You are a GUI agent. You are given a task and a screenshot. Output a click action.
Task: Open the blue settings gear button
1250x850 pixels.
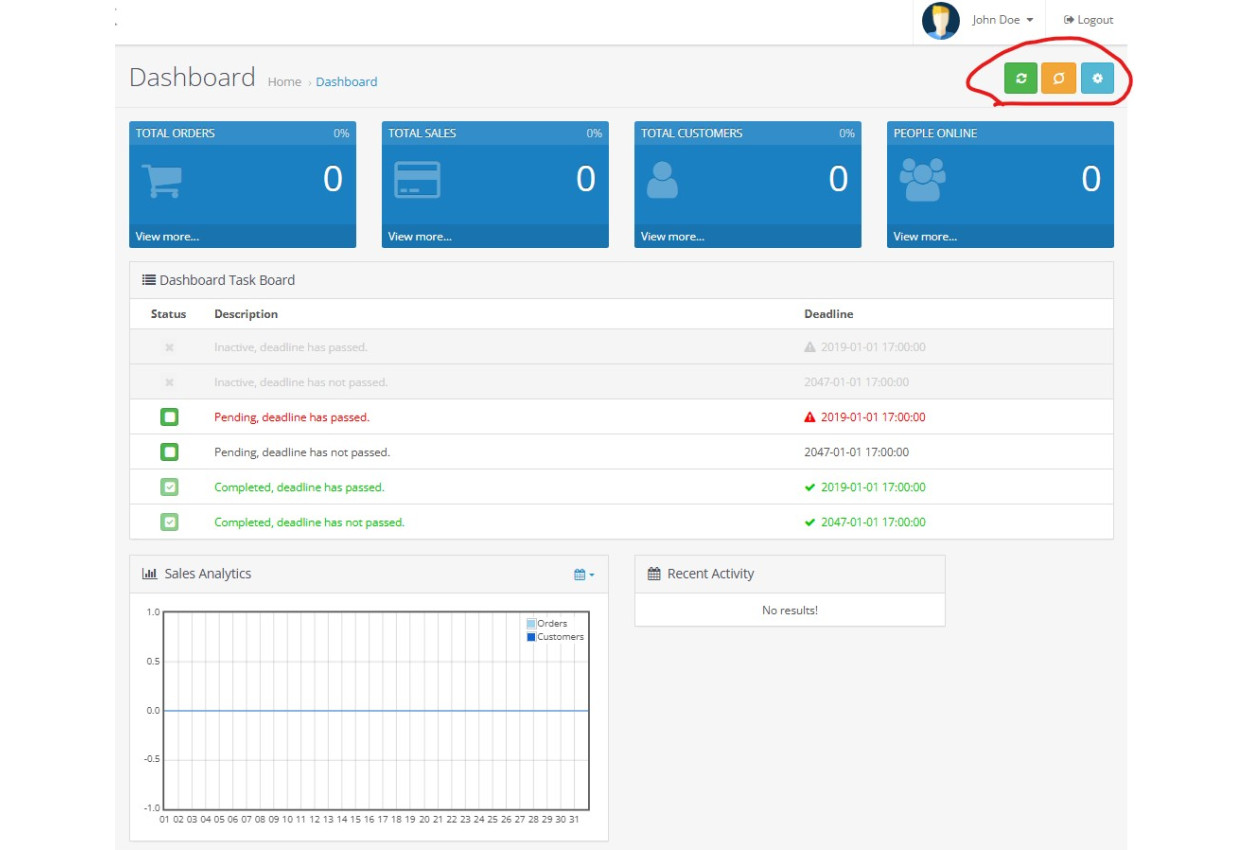pyautogui.click(x=1097, y=78)
